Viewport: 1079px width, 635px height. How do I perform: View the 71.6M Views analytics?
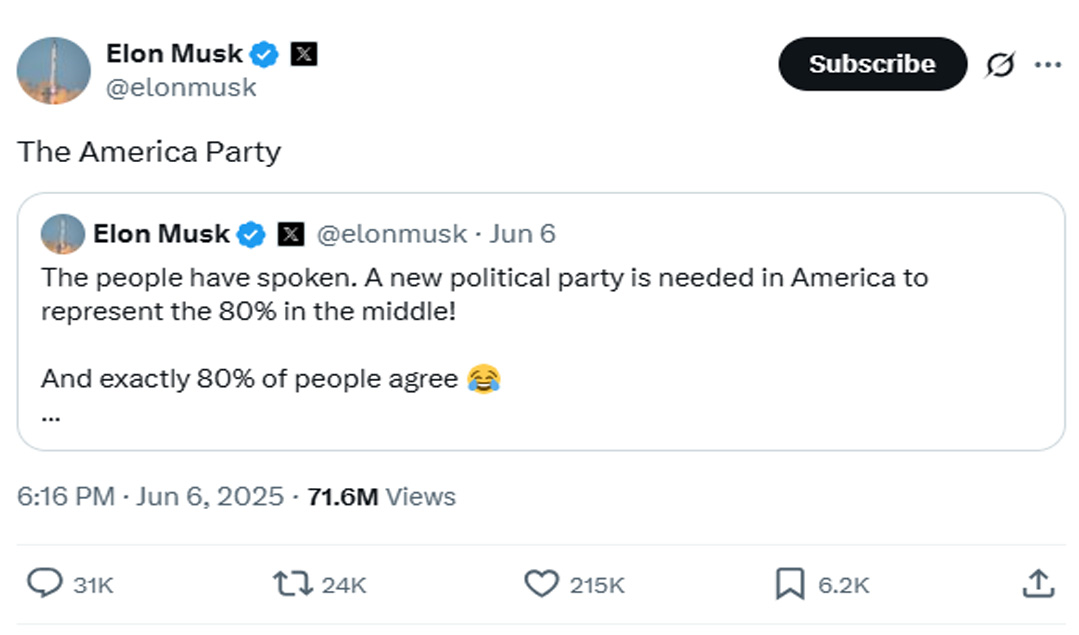[x=381, y=496]
